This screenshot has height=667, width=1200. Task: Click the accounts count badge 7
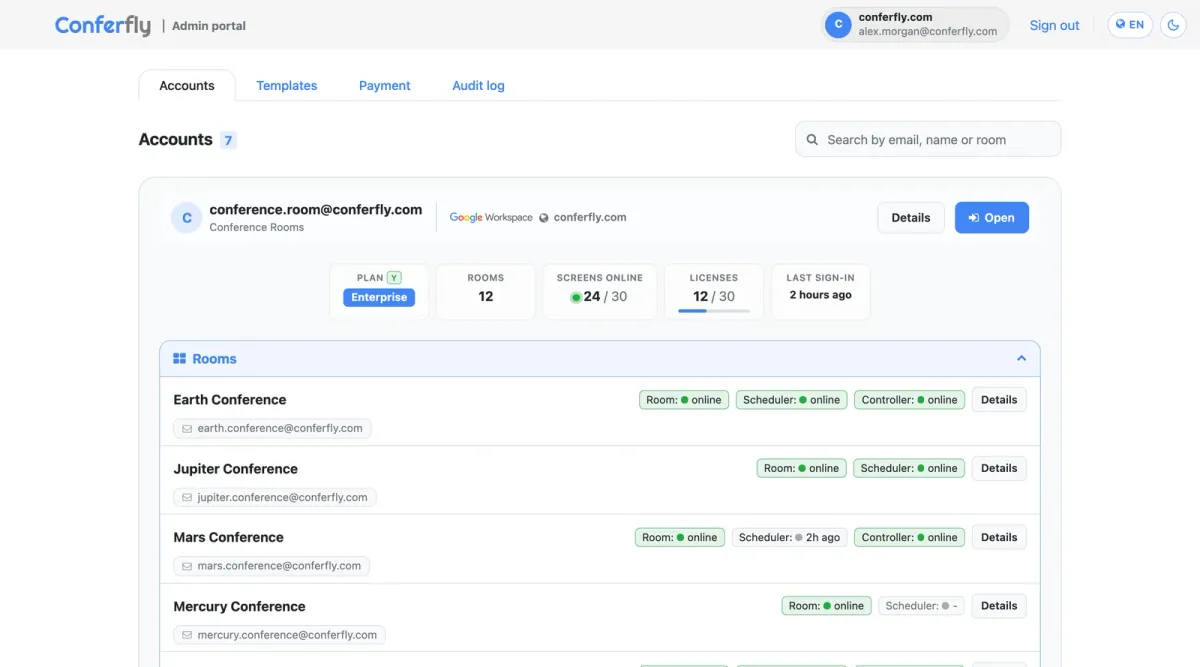pos(228,140)
